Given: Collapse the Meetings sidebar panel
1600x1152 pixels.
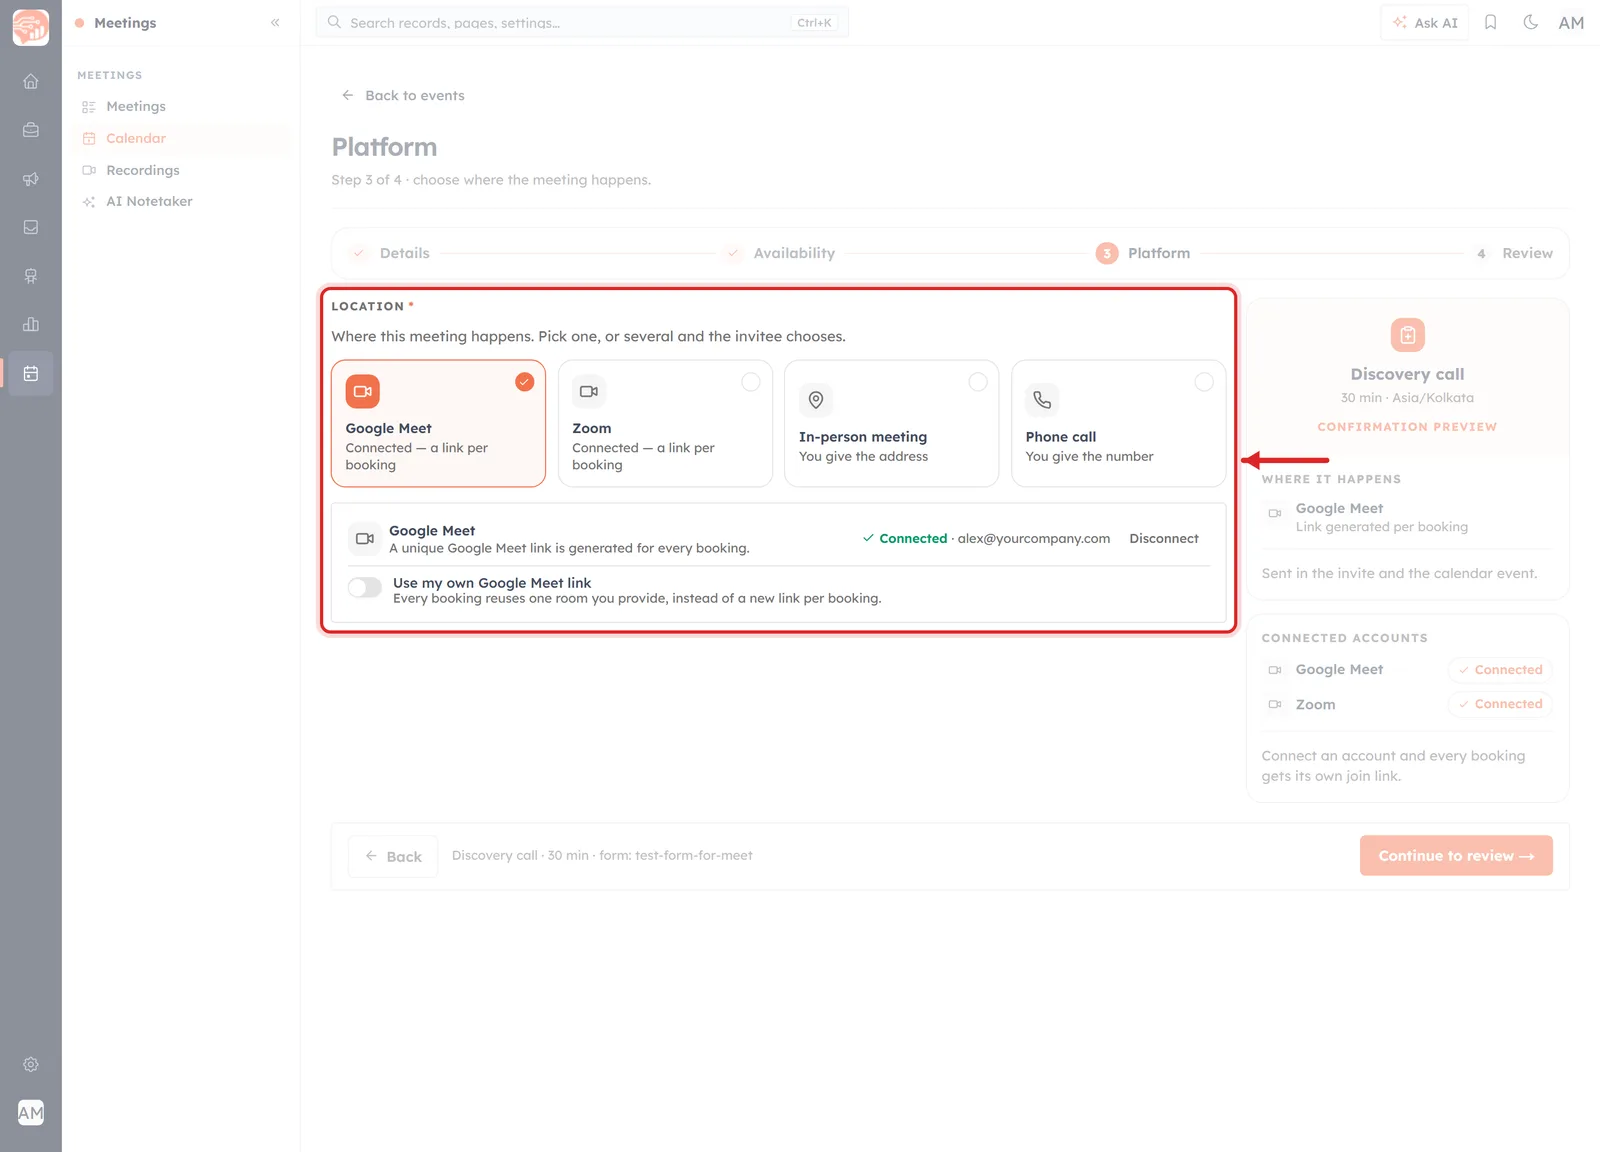Looking at the screenshot, I should [x=275, y=22].
